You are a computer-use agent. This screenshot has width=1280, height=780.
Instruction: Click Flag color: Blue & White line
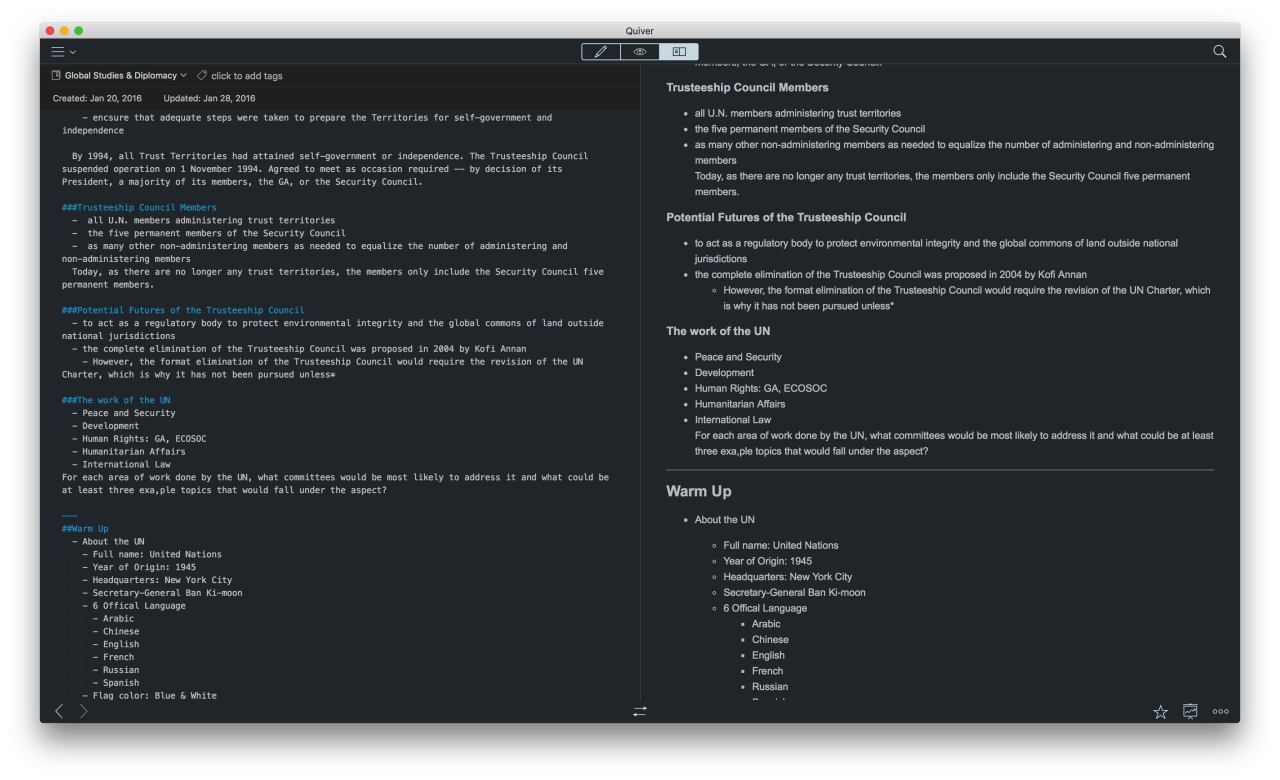pos(155,695)
